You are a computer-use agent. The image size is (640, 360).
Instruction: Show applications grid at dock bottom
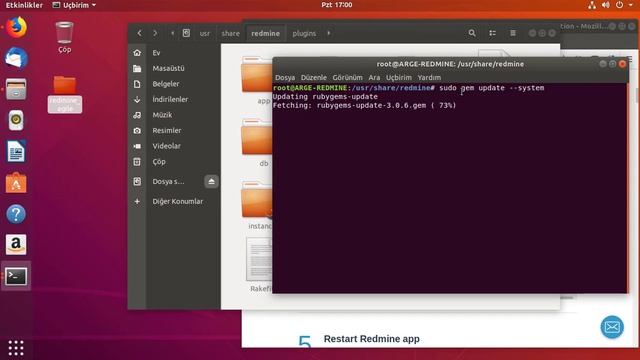point(16,348)
